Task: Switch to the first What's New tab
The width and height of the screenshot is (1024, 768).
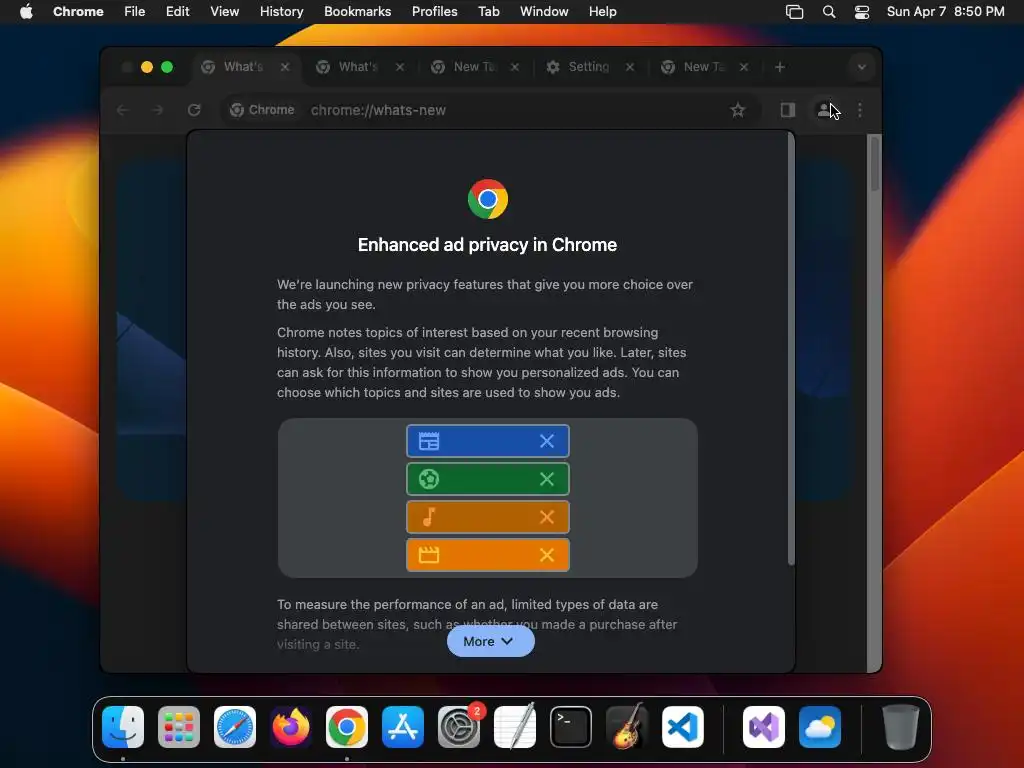Action: point(246,67)
